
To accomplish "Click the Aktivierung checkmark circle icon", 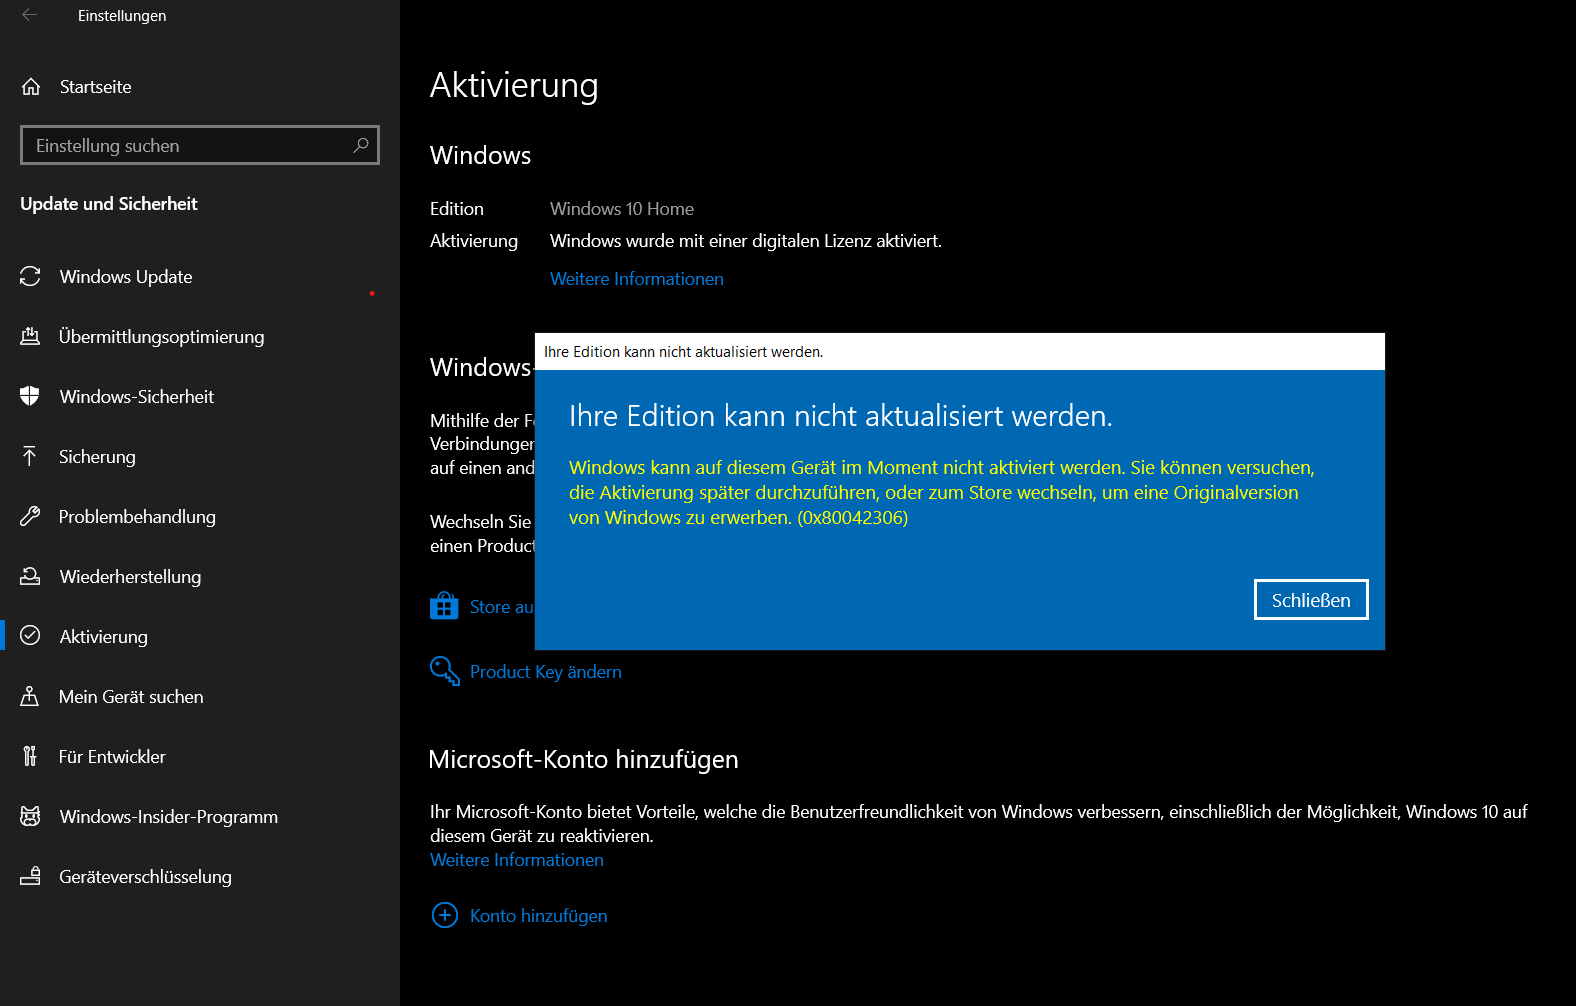I will [x=30, y=636].
